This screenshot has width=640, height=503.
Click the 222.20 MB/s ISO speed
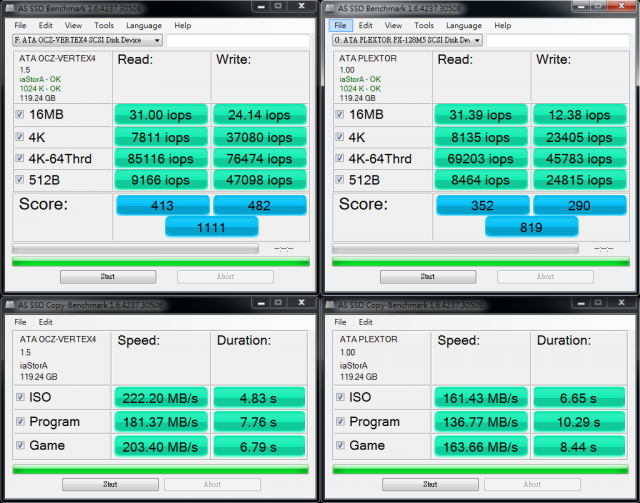point(161,398)
